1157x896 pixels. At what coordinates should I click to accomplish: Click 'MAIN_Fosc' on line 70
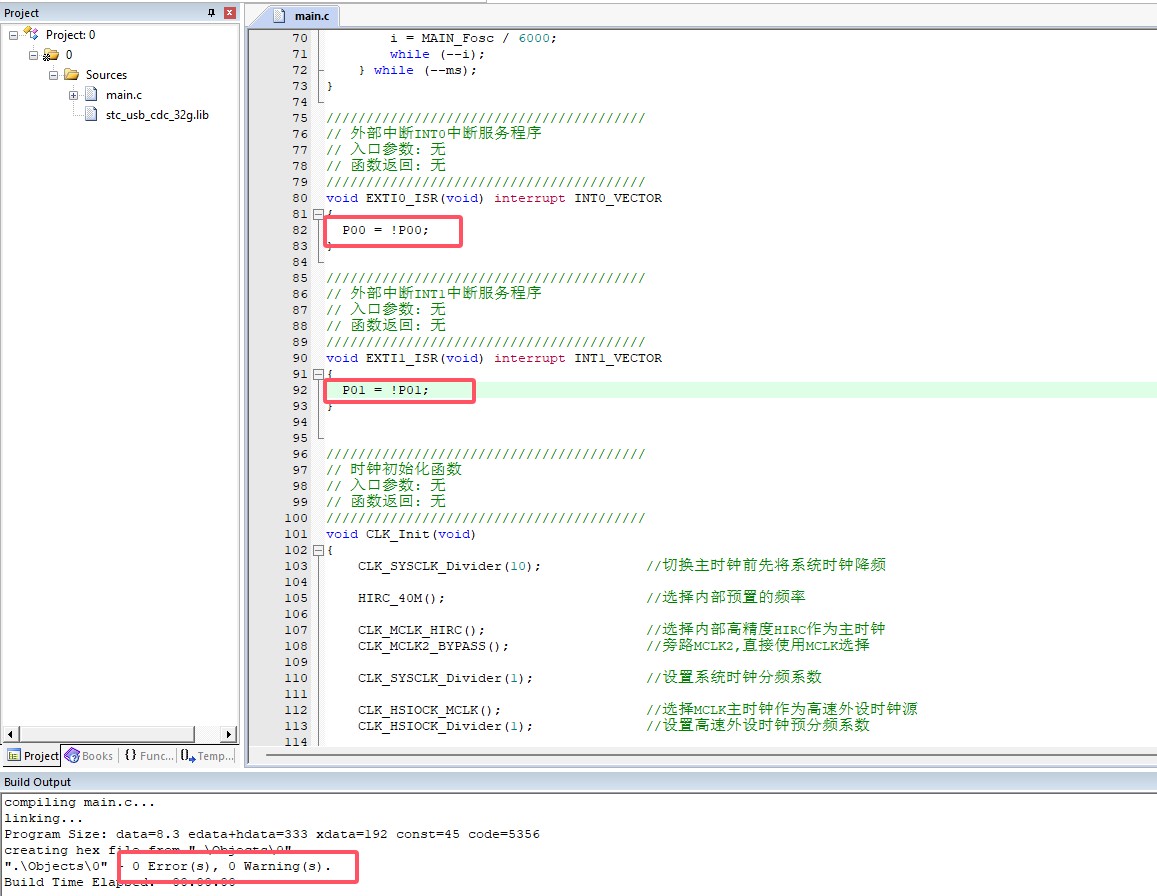click(457, 38)
